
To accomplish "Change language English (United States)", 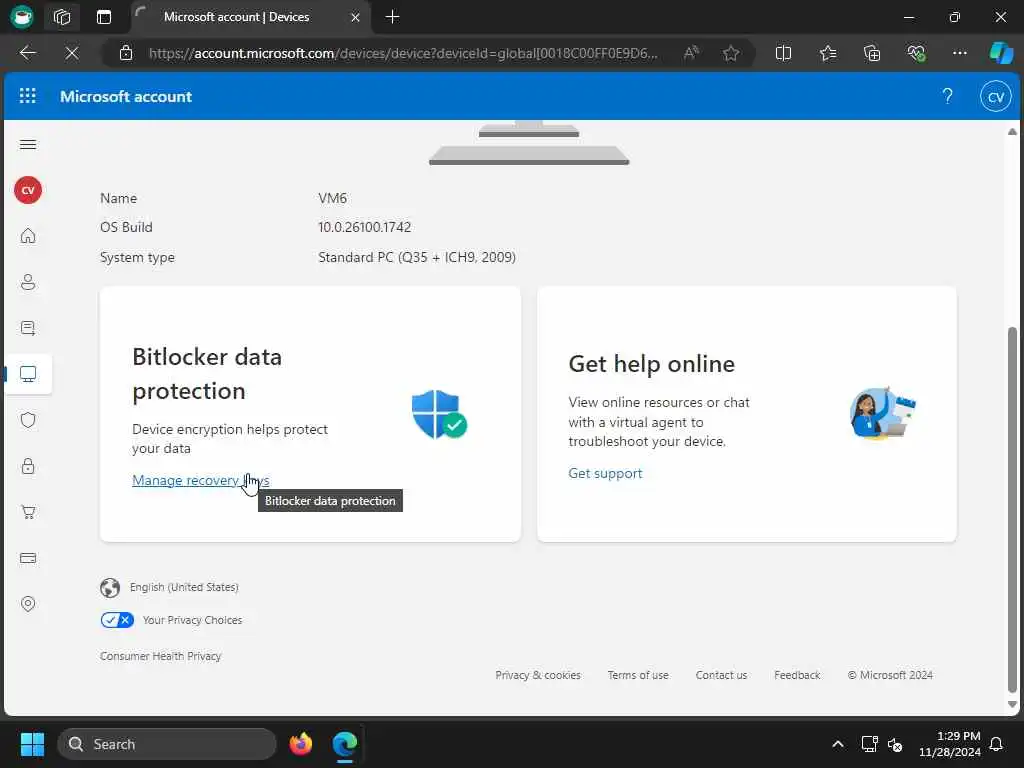I will point(184,587).
